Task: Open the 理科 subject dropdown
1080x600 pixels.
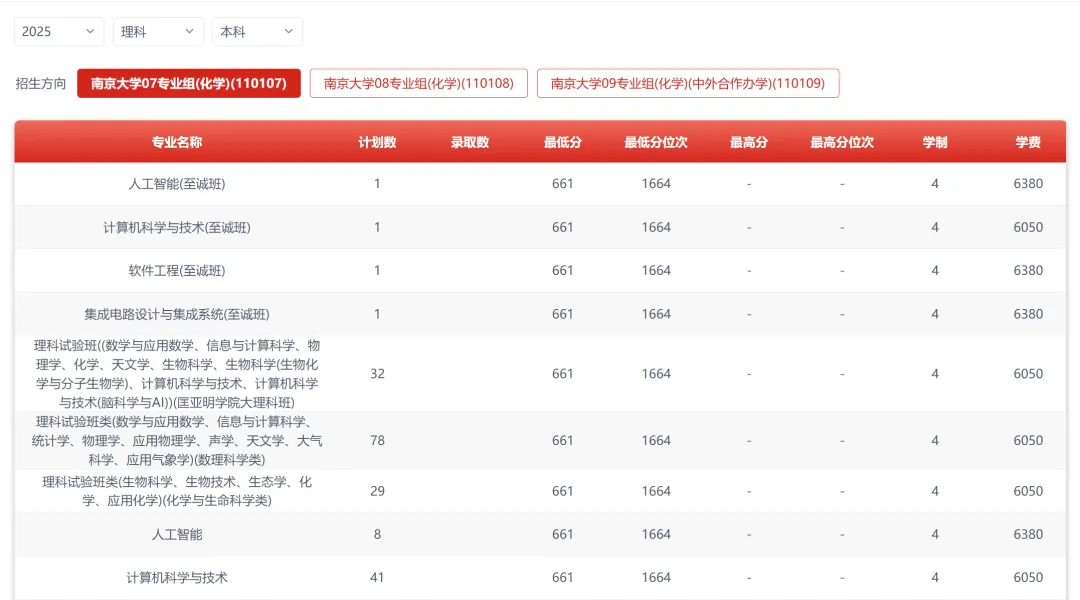Action: (x=158, y=32)
